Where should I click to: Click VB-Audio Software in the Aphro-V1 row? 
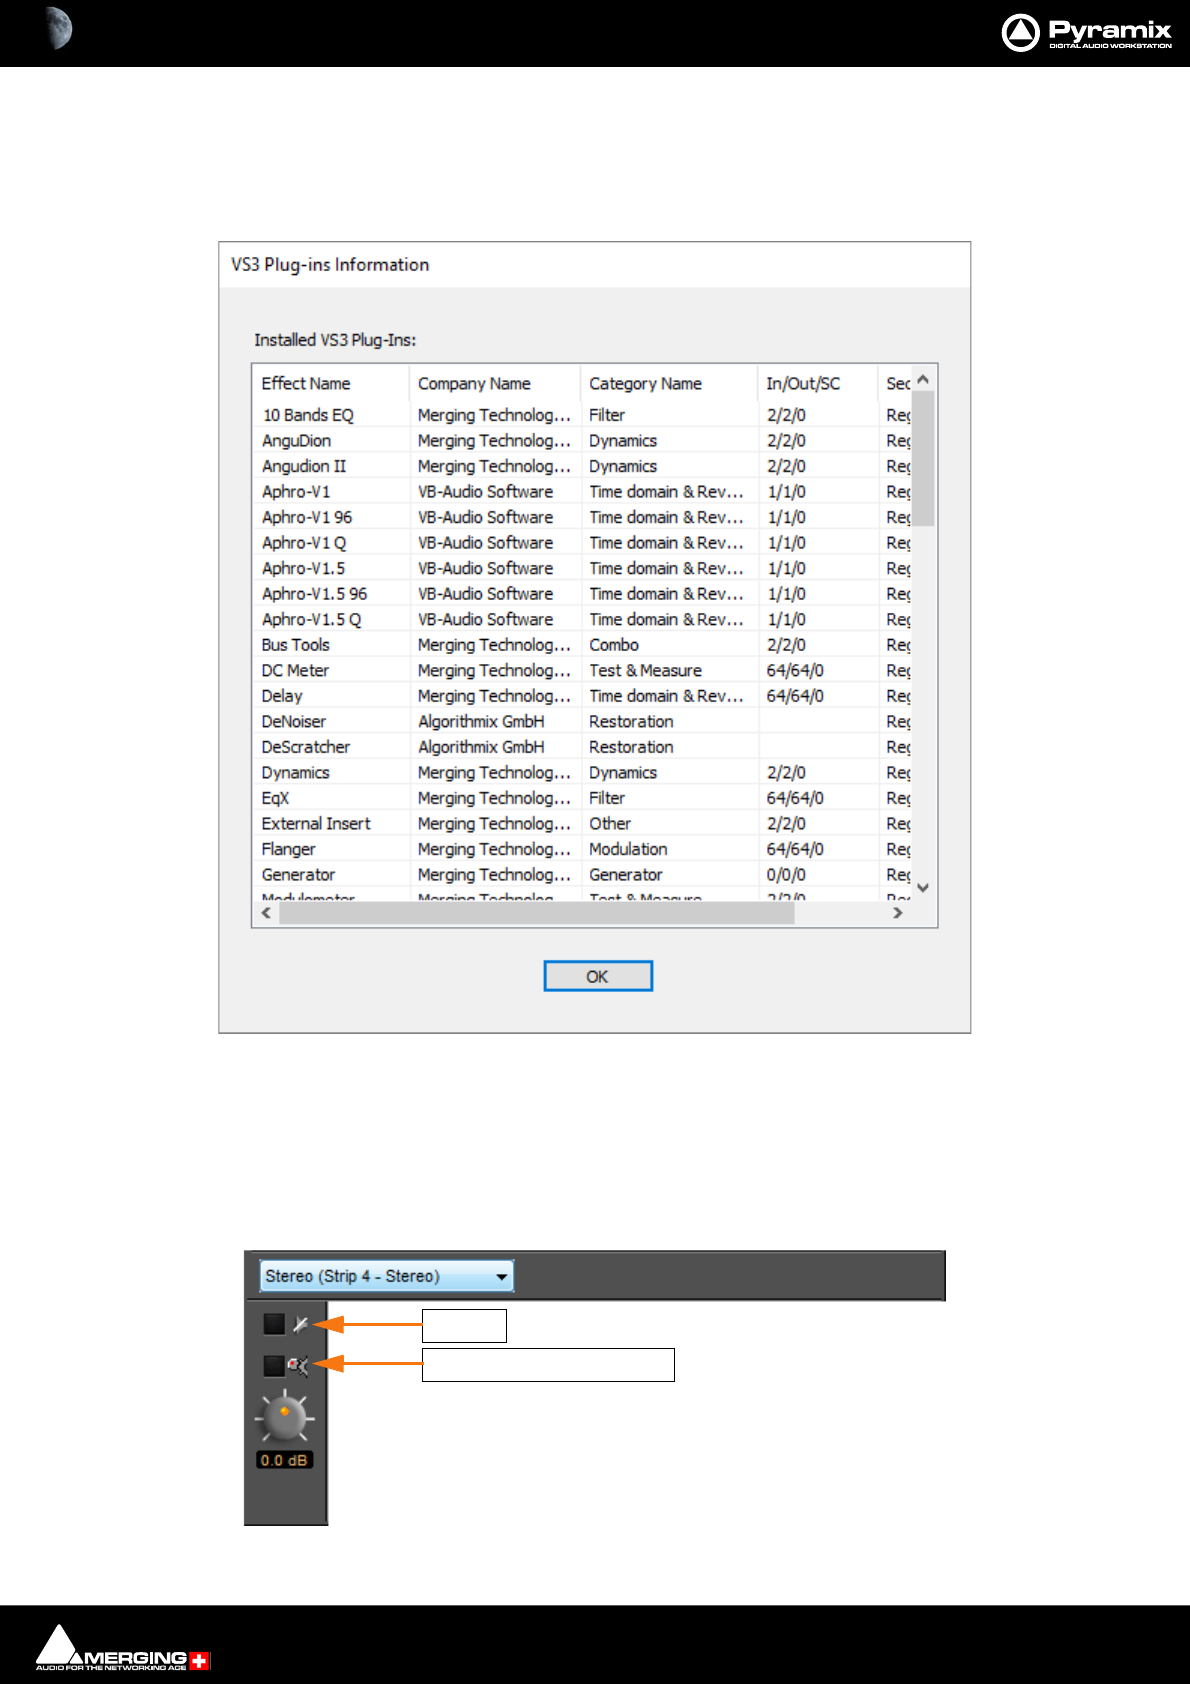pyautogui.click(x=485, y=491)
